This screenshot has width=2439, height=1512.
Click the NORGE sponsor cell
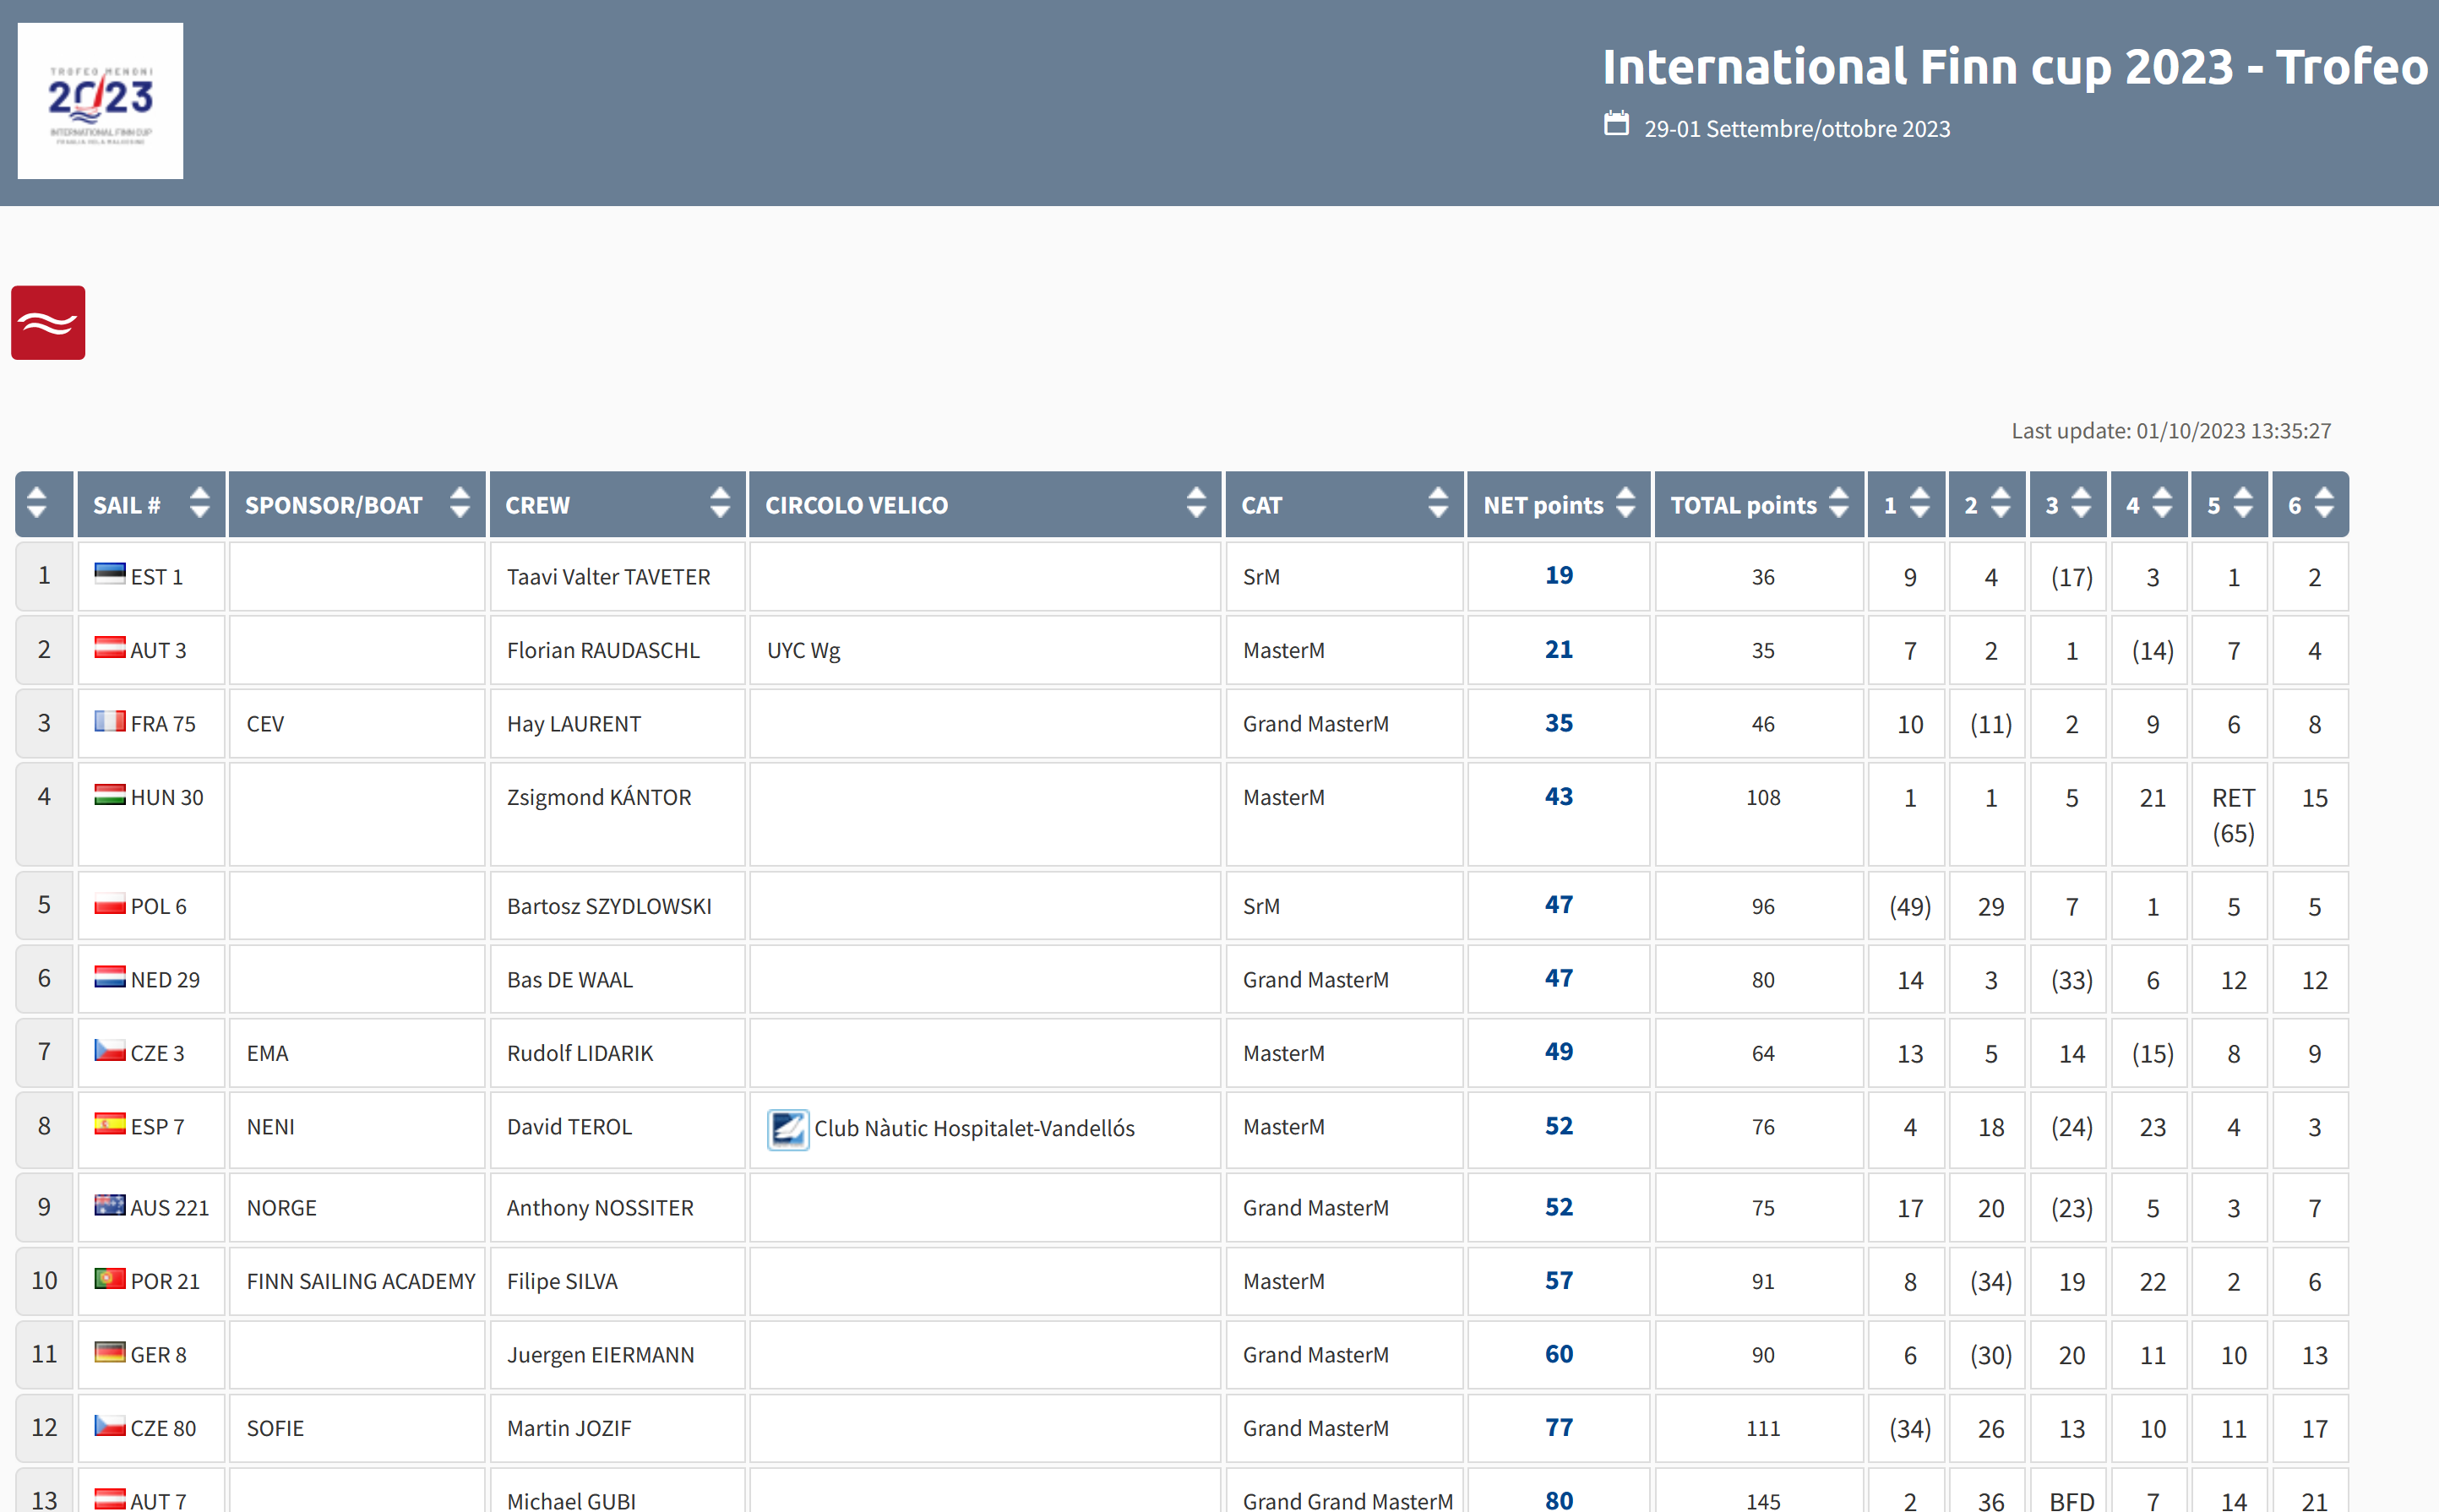pos(357,1208)
